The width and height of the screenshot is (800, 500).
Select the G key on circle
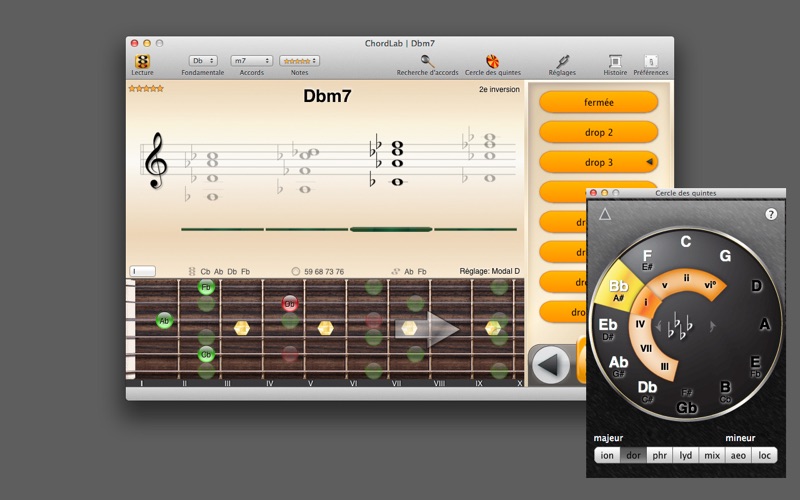(x=725, y=256)
